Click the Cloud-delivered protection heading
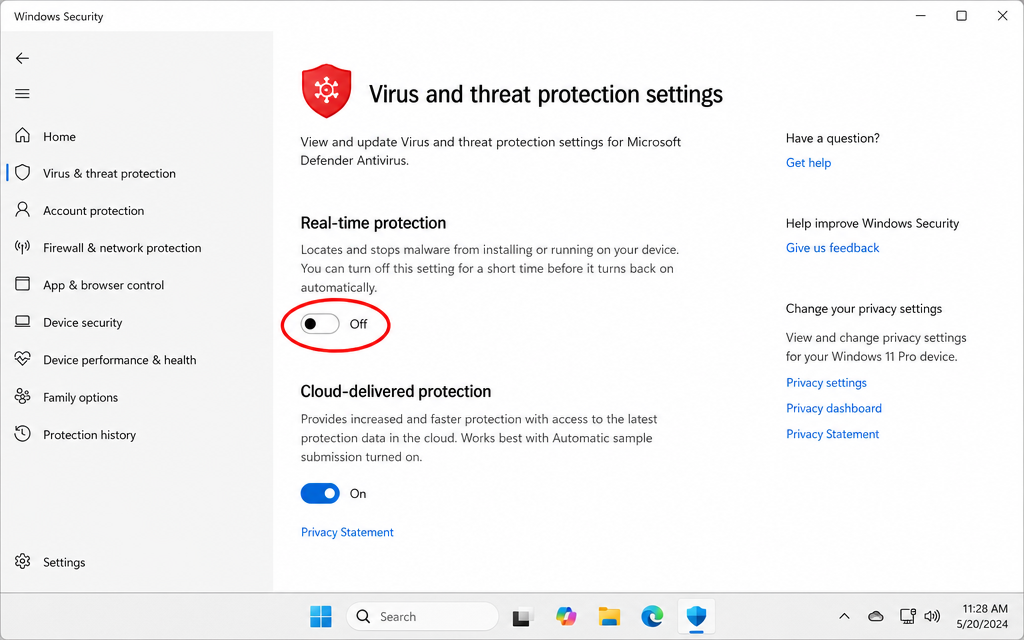The image size is (1024, 640). (x=395, y=391)
